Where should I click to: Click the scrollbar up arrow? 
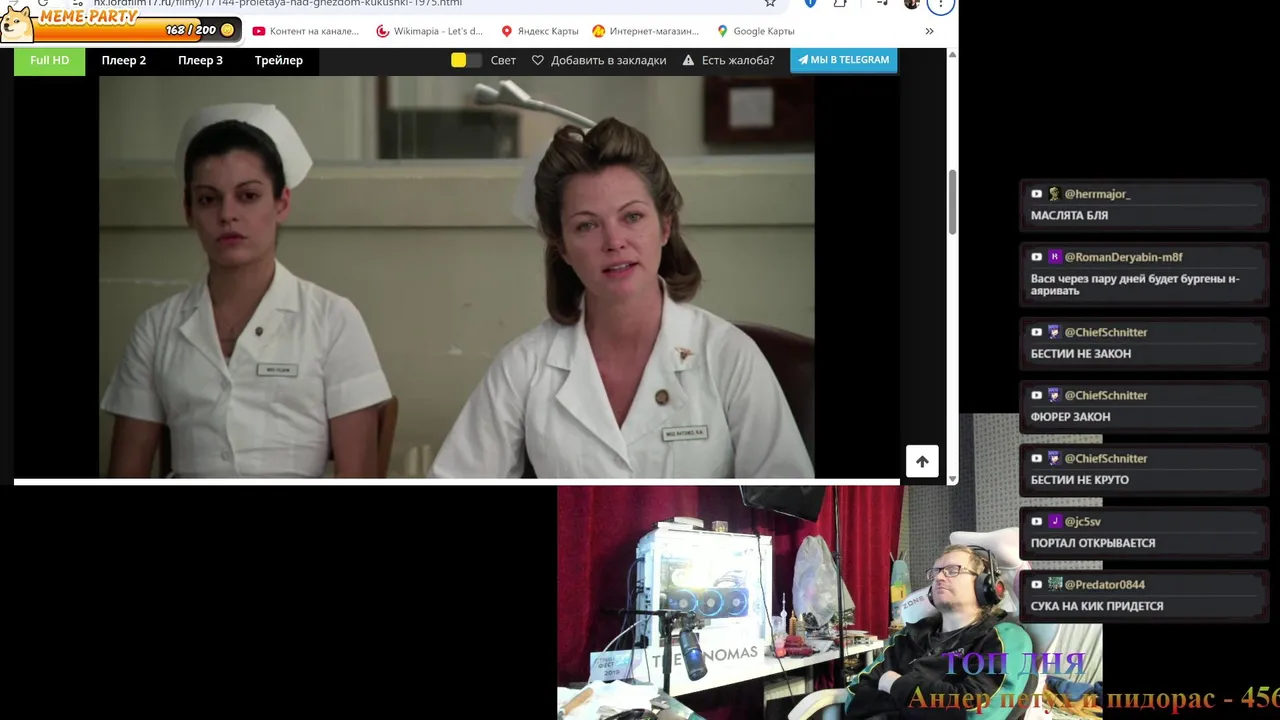[952, 53]
